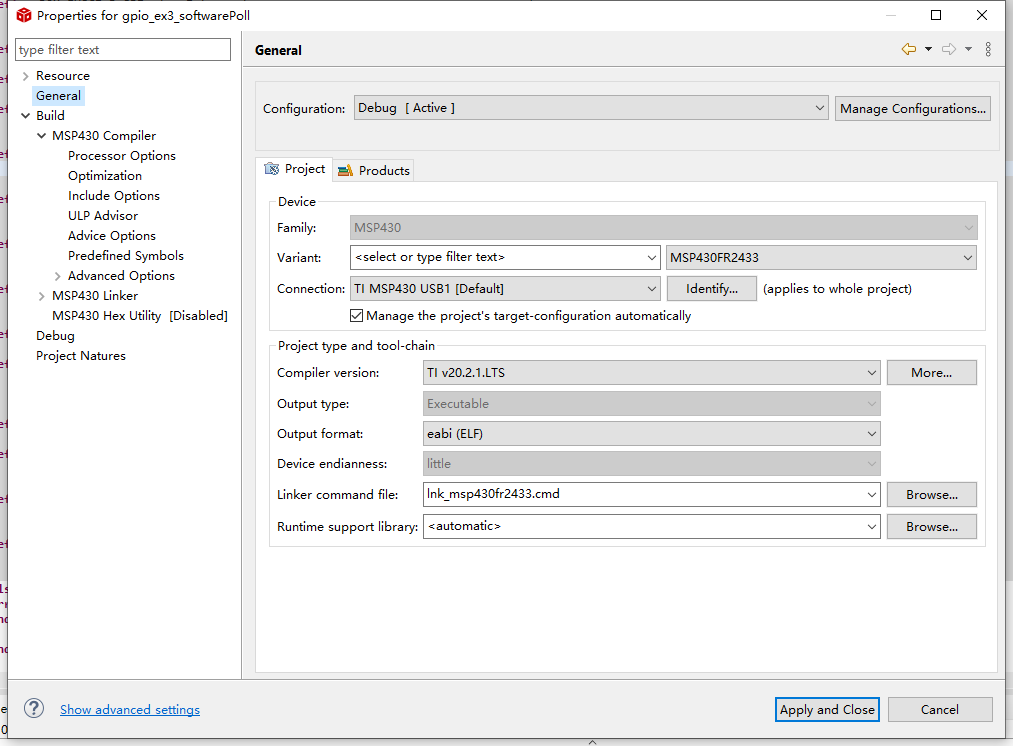Select Optimization in the settings tree
The height and width of the screenshot is (746, 1013).
pos(105,176)
